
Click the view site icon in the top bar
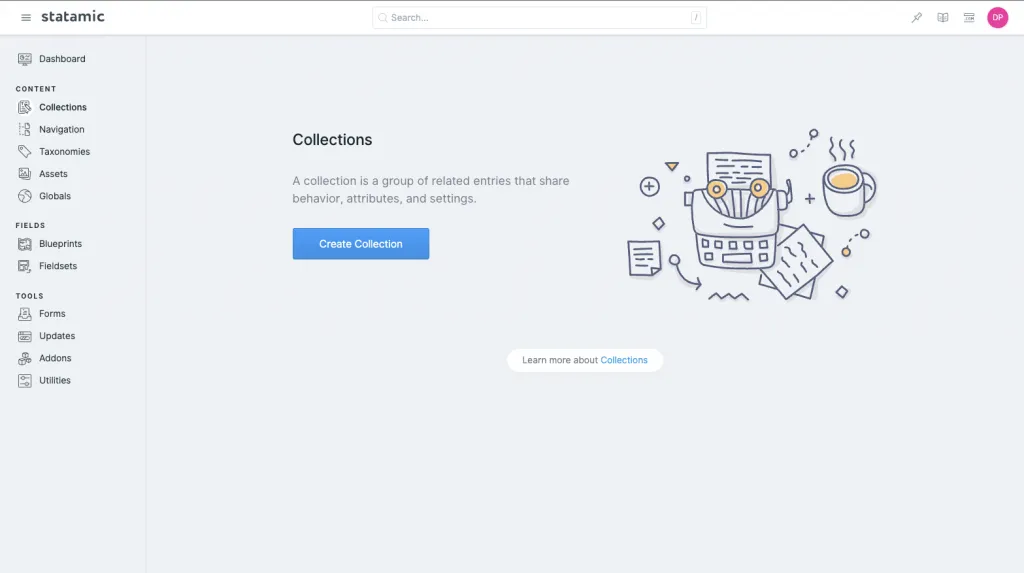(x=969, y=18)
